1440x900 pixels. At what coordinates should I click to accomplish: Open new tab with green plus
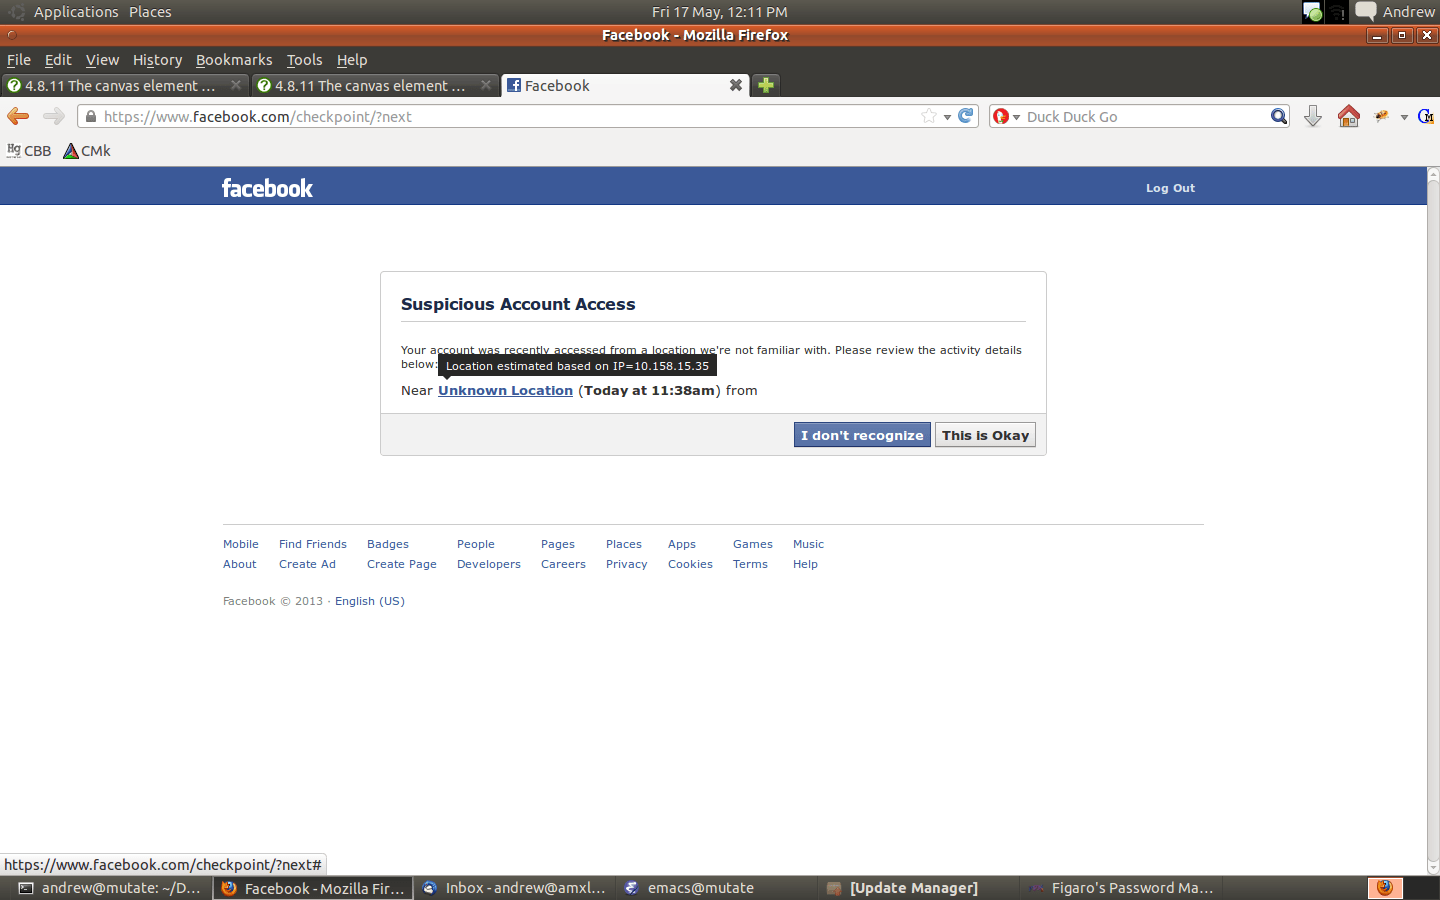pyautogui.click(x=766, y=85)
